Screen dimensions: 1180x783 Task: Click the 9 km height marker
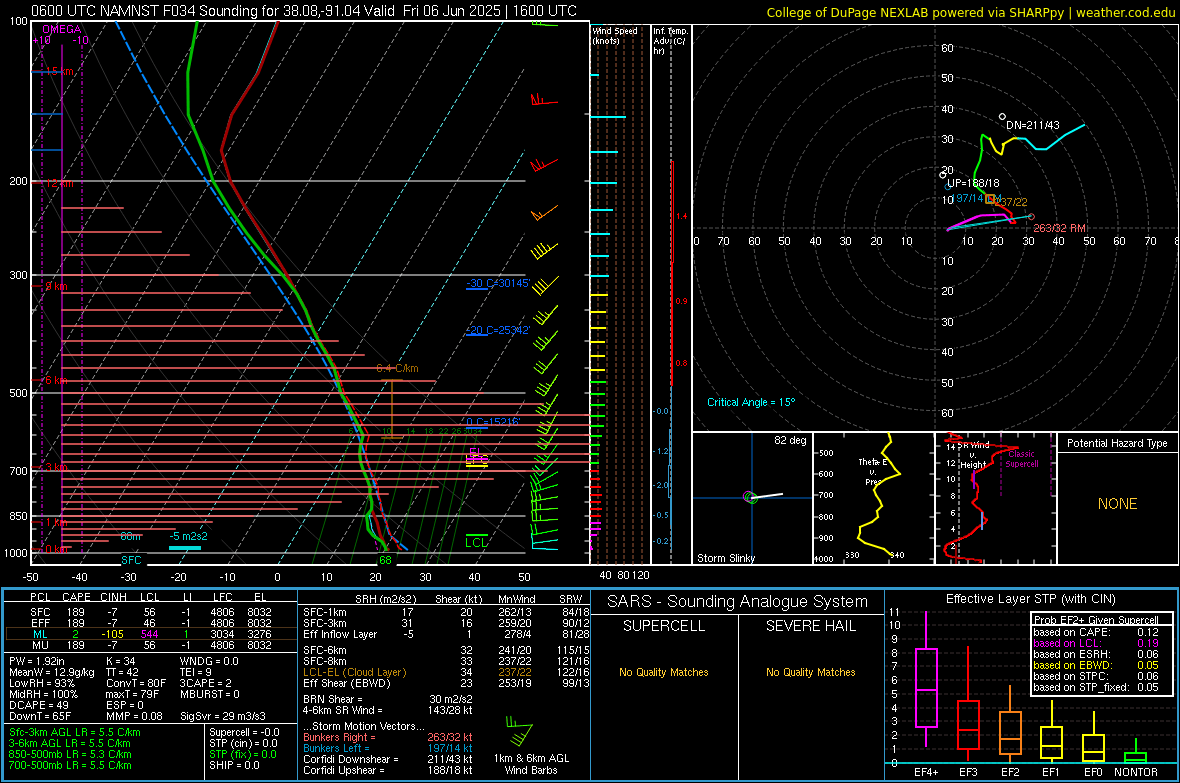coord(56,286)
